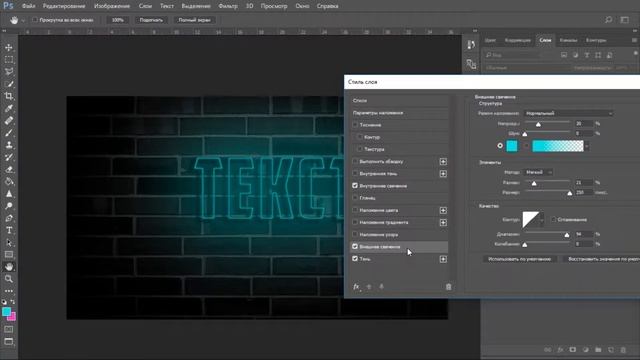The height and width of the screenshot is (360, 640).
Task: Select the Path Selection tool
Action: pyautogui.click(x=9, y=243)
